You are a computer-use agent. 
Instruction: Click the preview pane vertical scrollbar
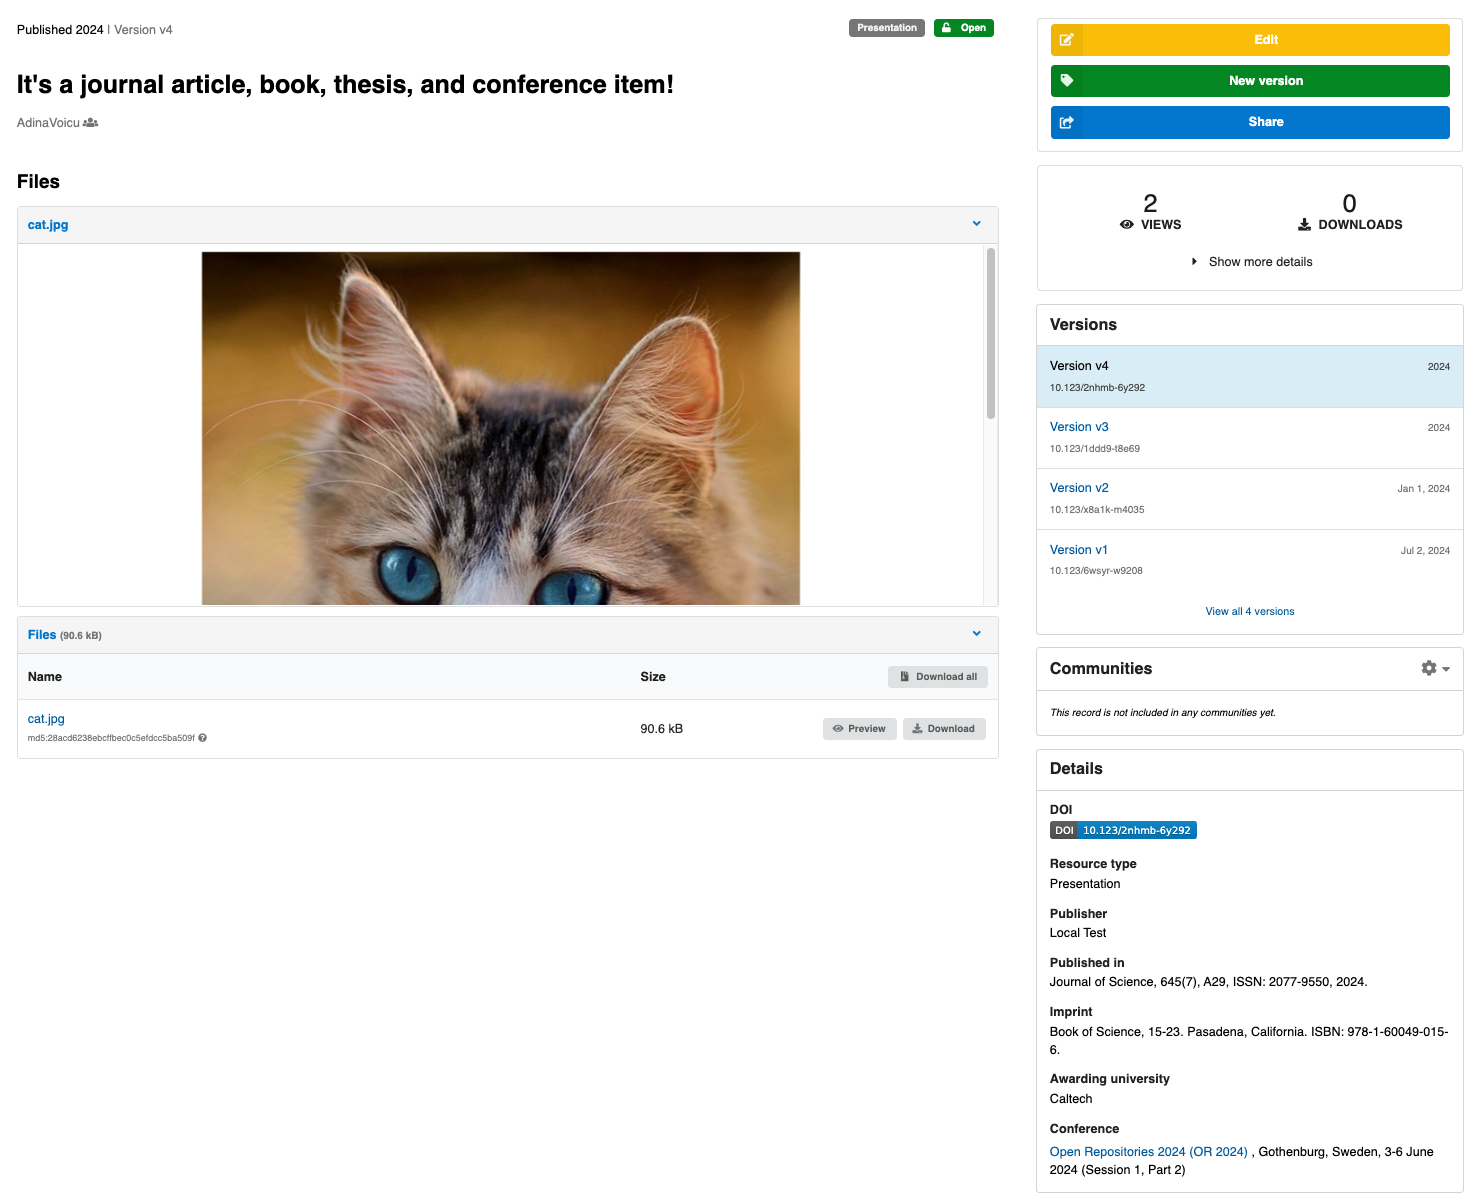coord(991,333)
